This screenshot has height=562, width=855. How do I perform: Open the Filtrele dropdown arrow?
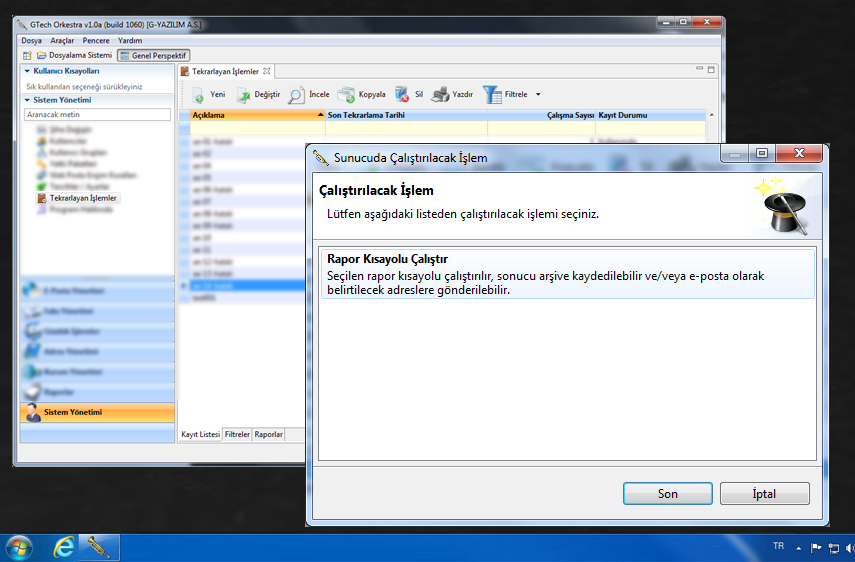[x=538, y=95]
